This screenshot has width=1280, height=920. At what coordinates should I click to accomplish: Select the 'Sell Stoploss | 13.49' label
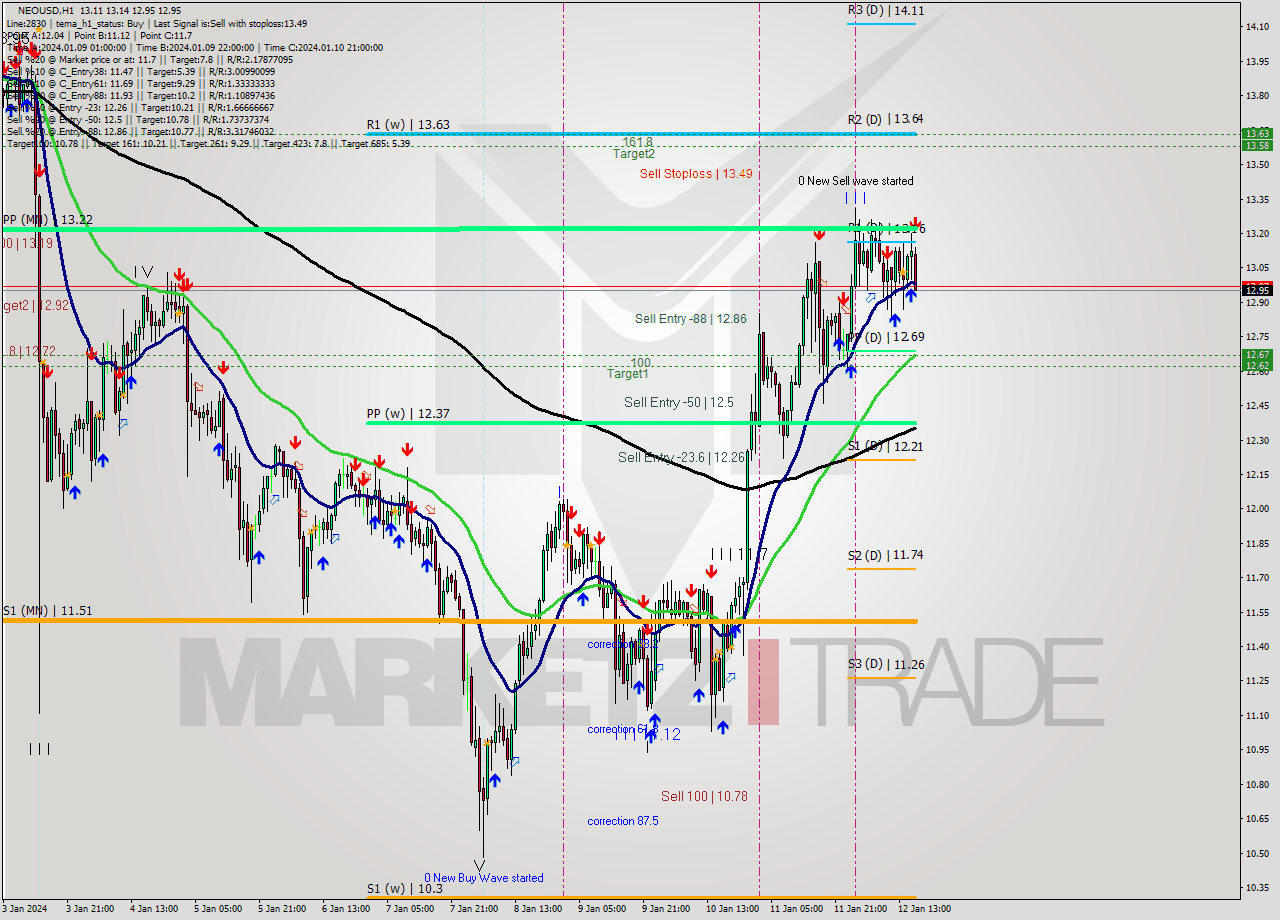tap(696, 174)
